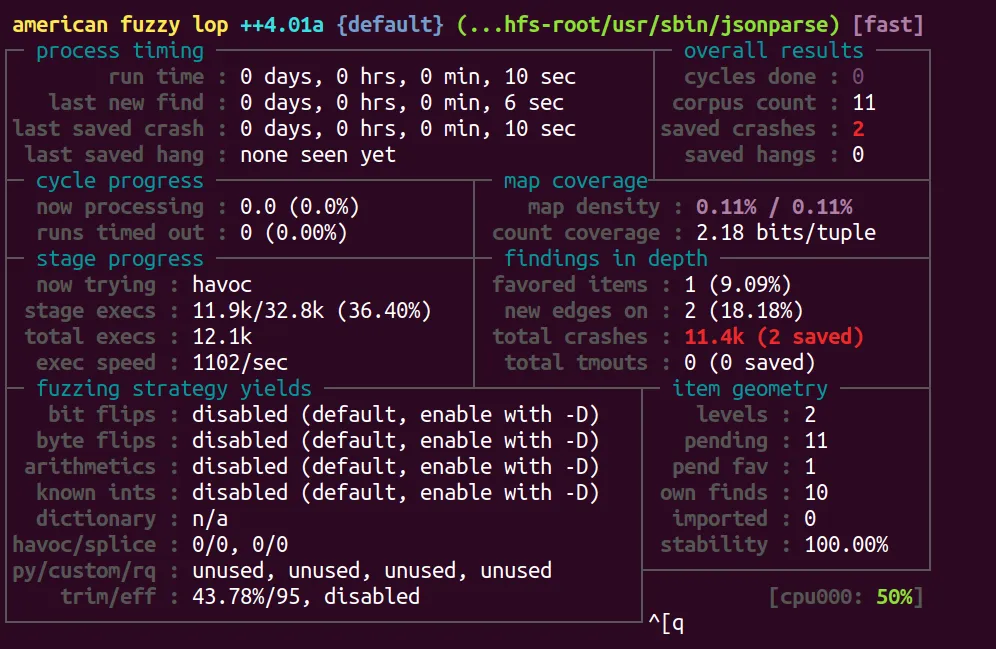Screen dimensions: 996x649
Task: Select the version string "++4.01a"
Action: tap(282, 25)
